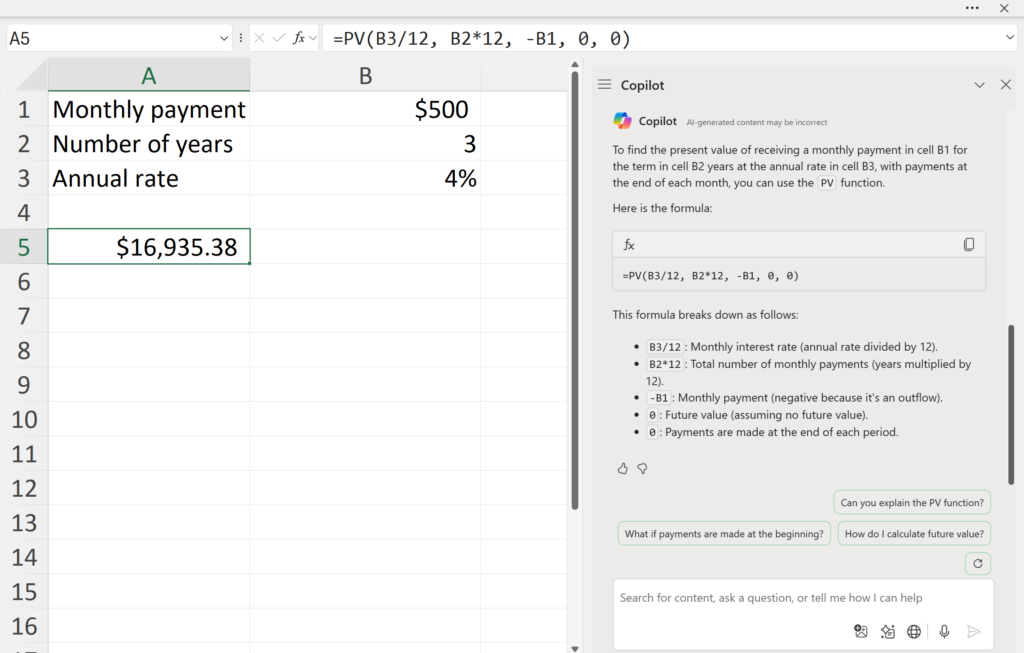Refresh the Copilot suggested prompts

(x=977, y=564)
